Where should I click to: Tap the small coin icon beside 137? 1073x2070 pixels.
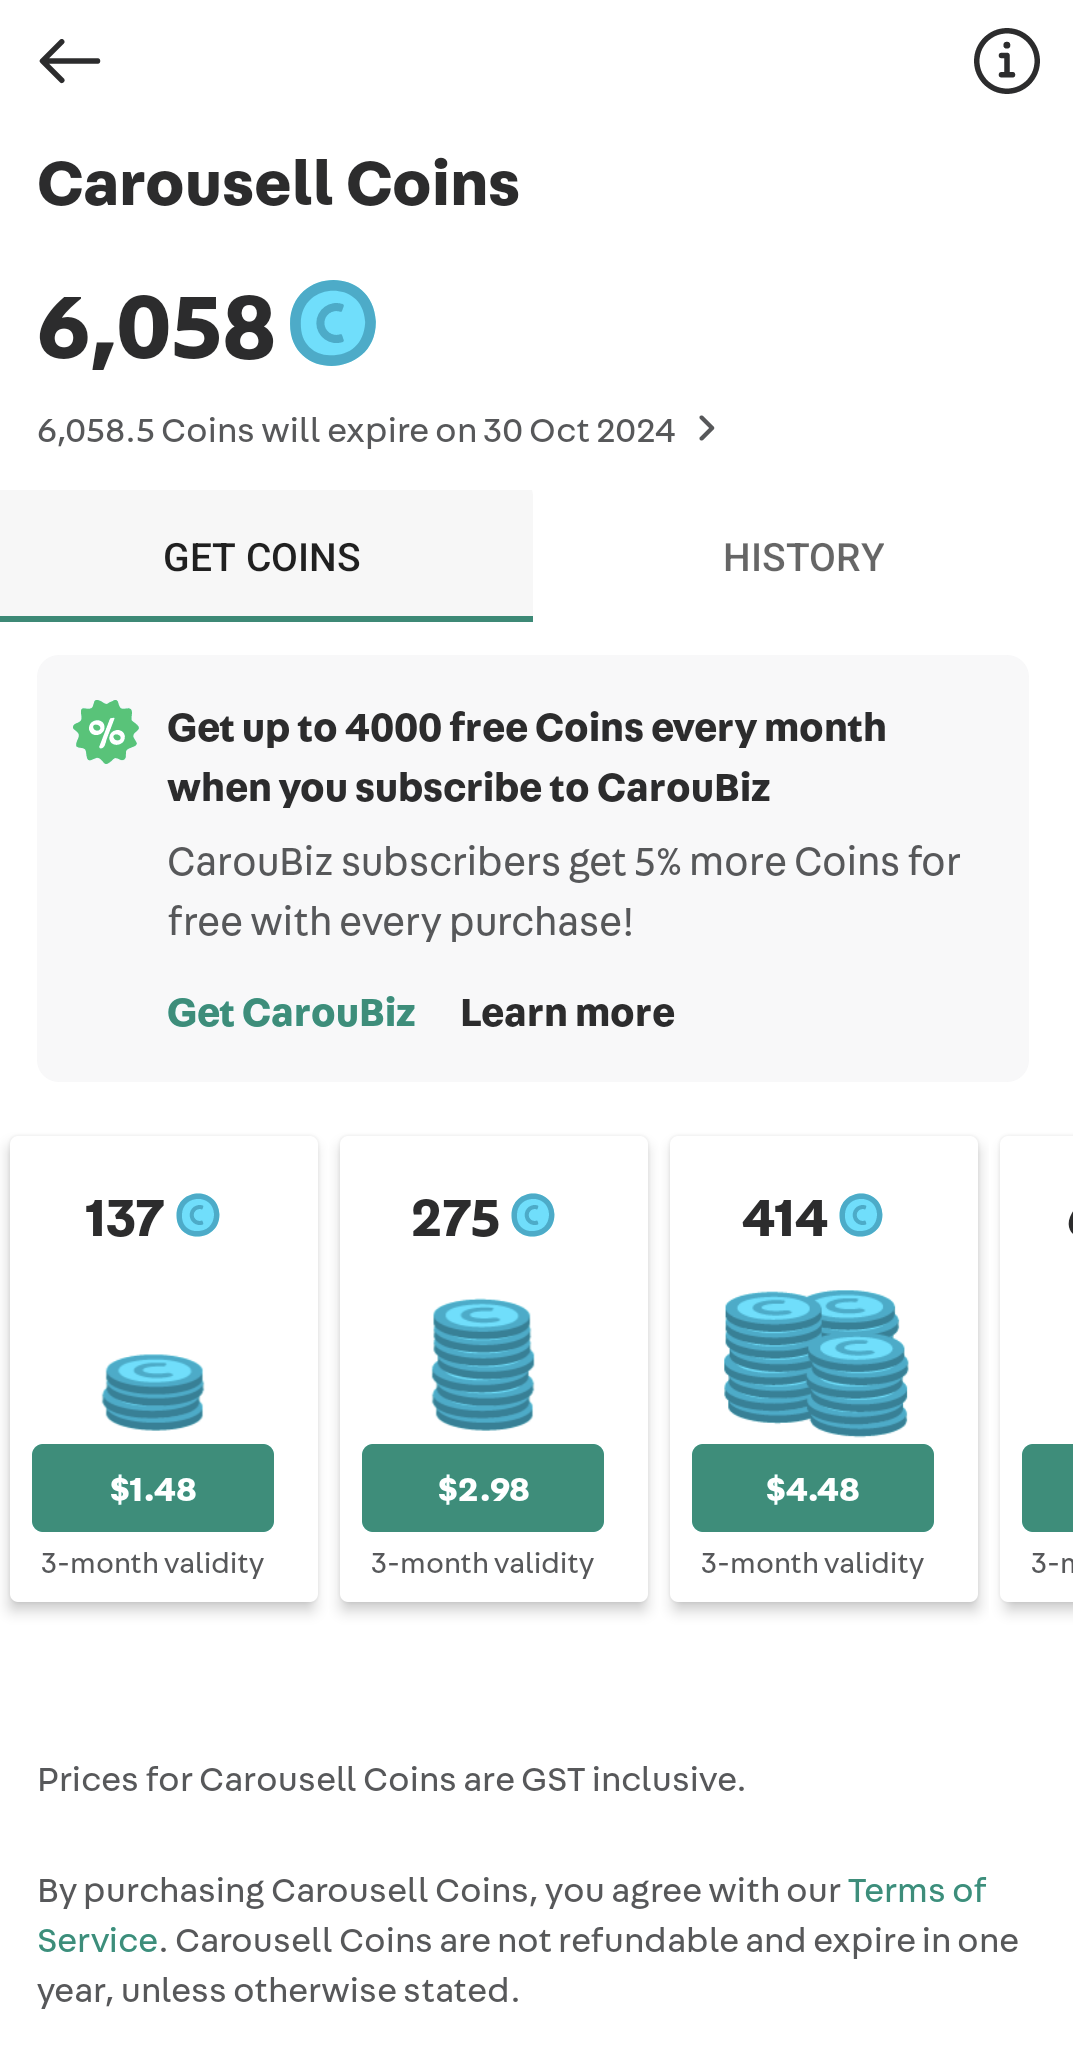pyautogui.click(x=198, y=1216)
